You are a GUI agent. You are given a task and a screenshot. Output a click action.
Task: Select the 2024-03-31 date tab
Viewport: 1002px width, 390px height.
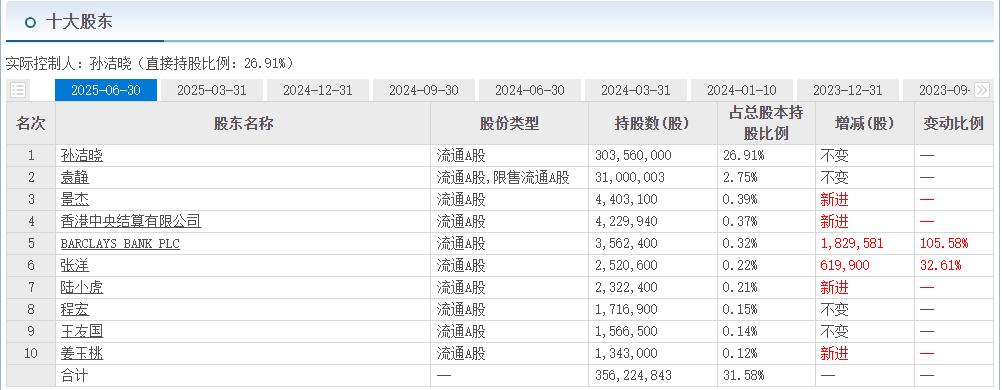pos(636,90)
